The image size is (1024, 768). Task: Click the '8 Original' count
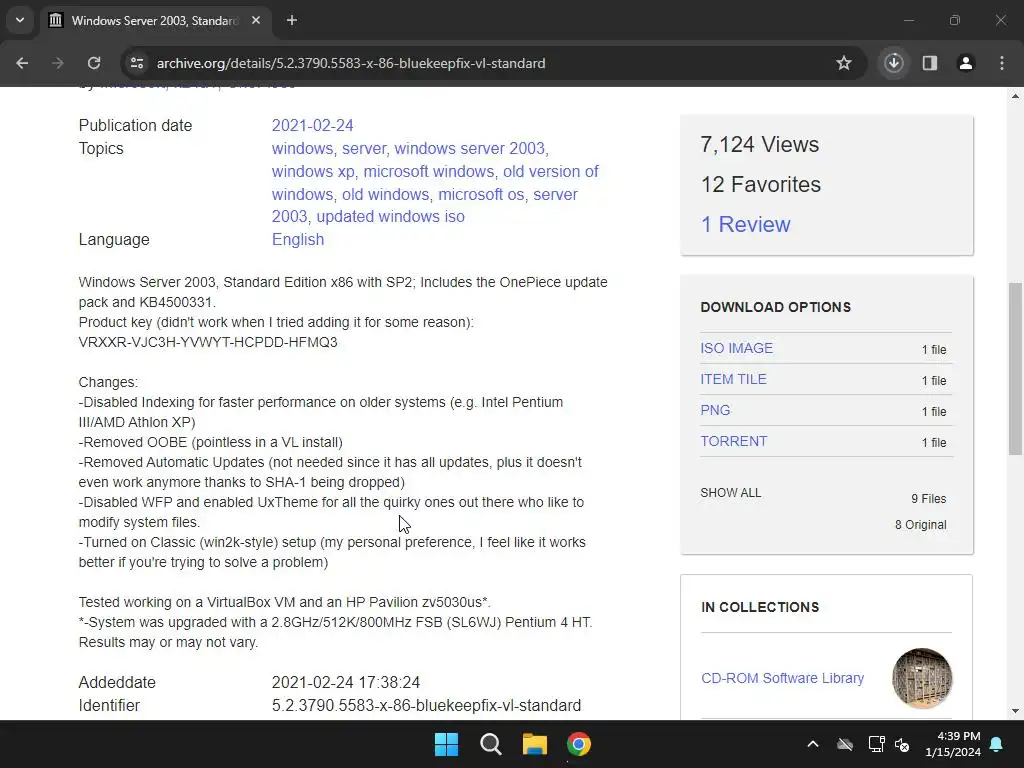tap(920, 524)
